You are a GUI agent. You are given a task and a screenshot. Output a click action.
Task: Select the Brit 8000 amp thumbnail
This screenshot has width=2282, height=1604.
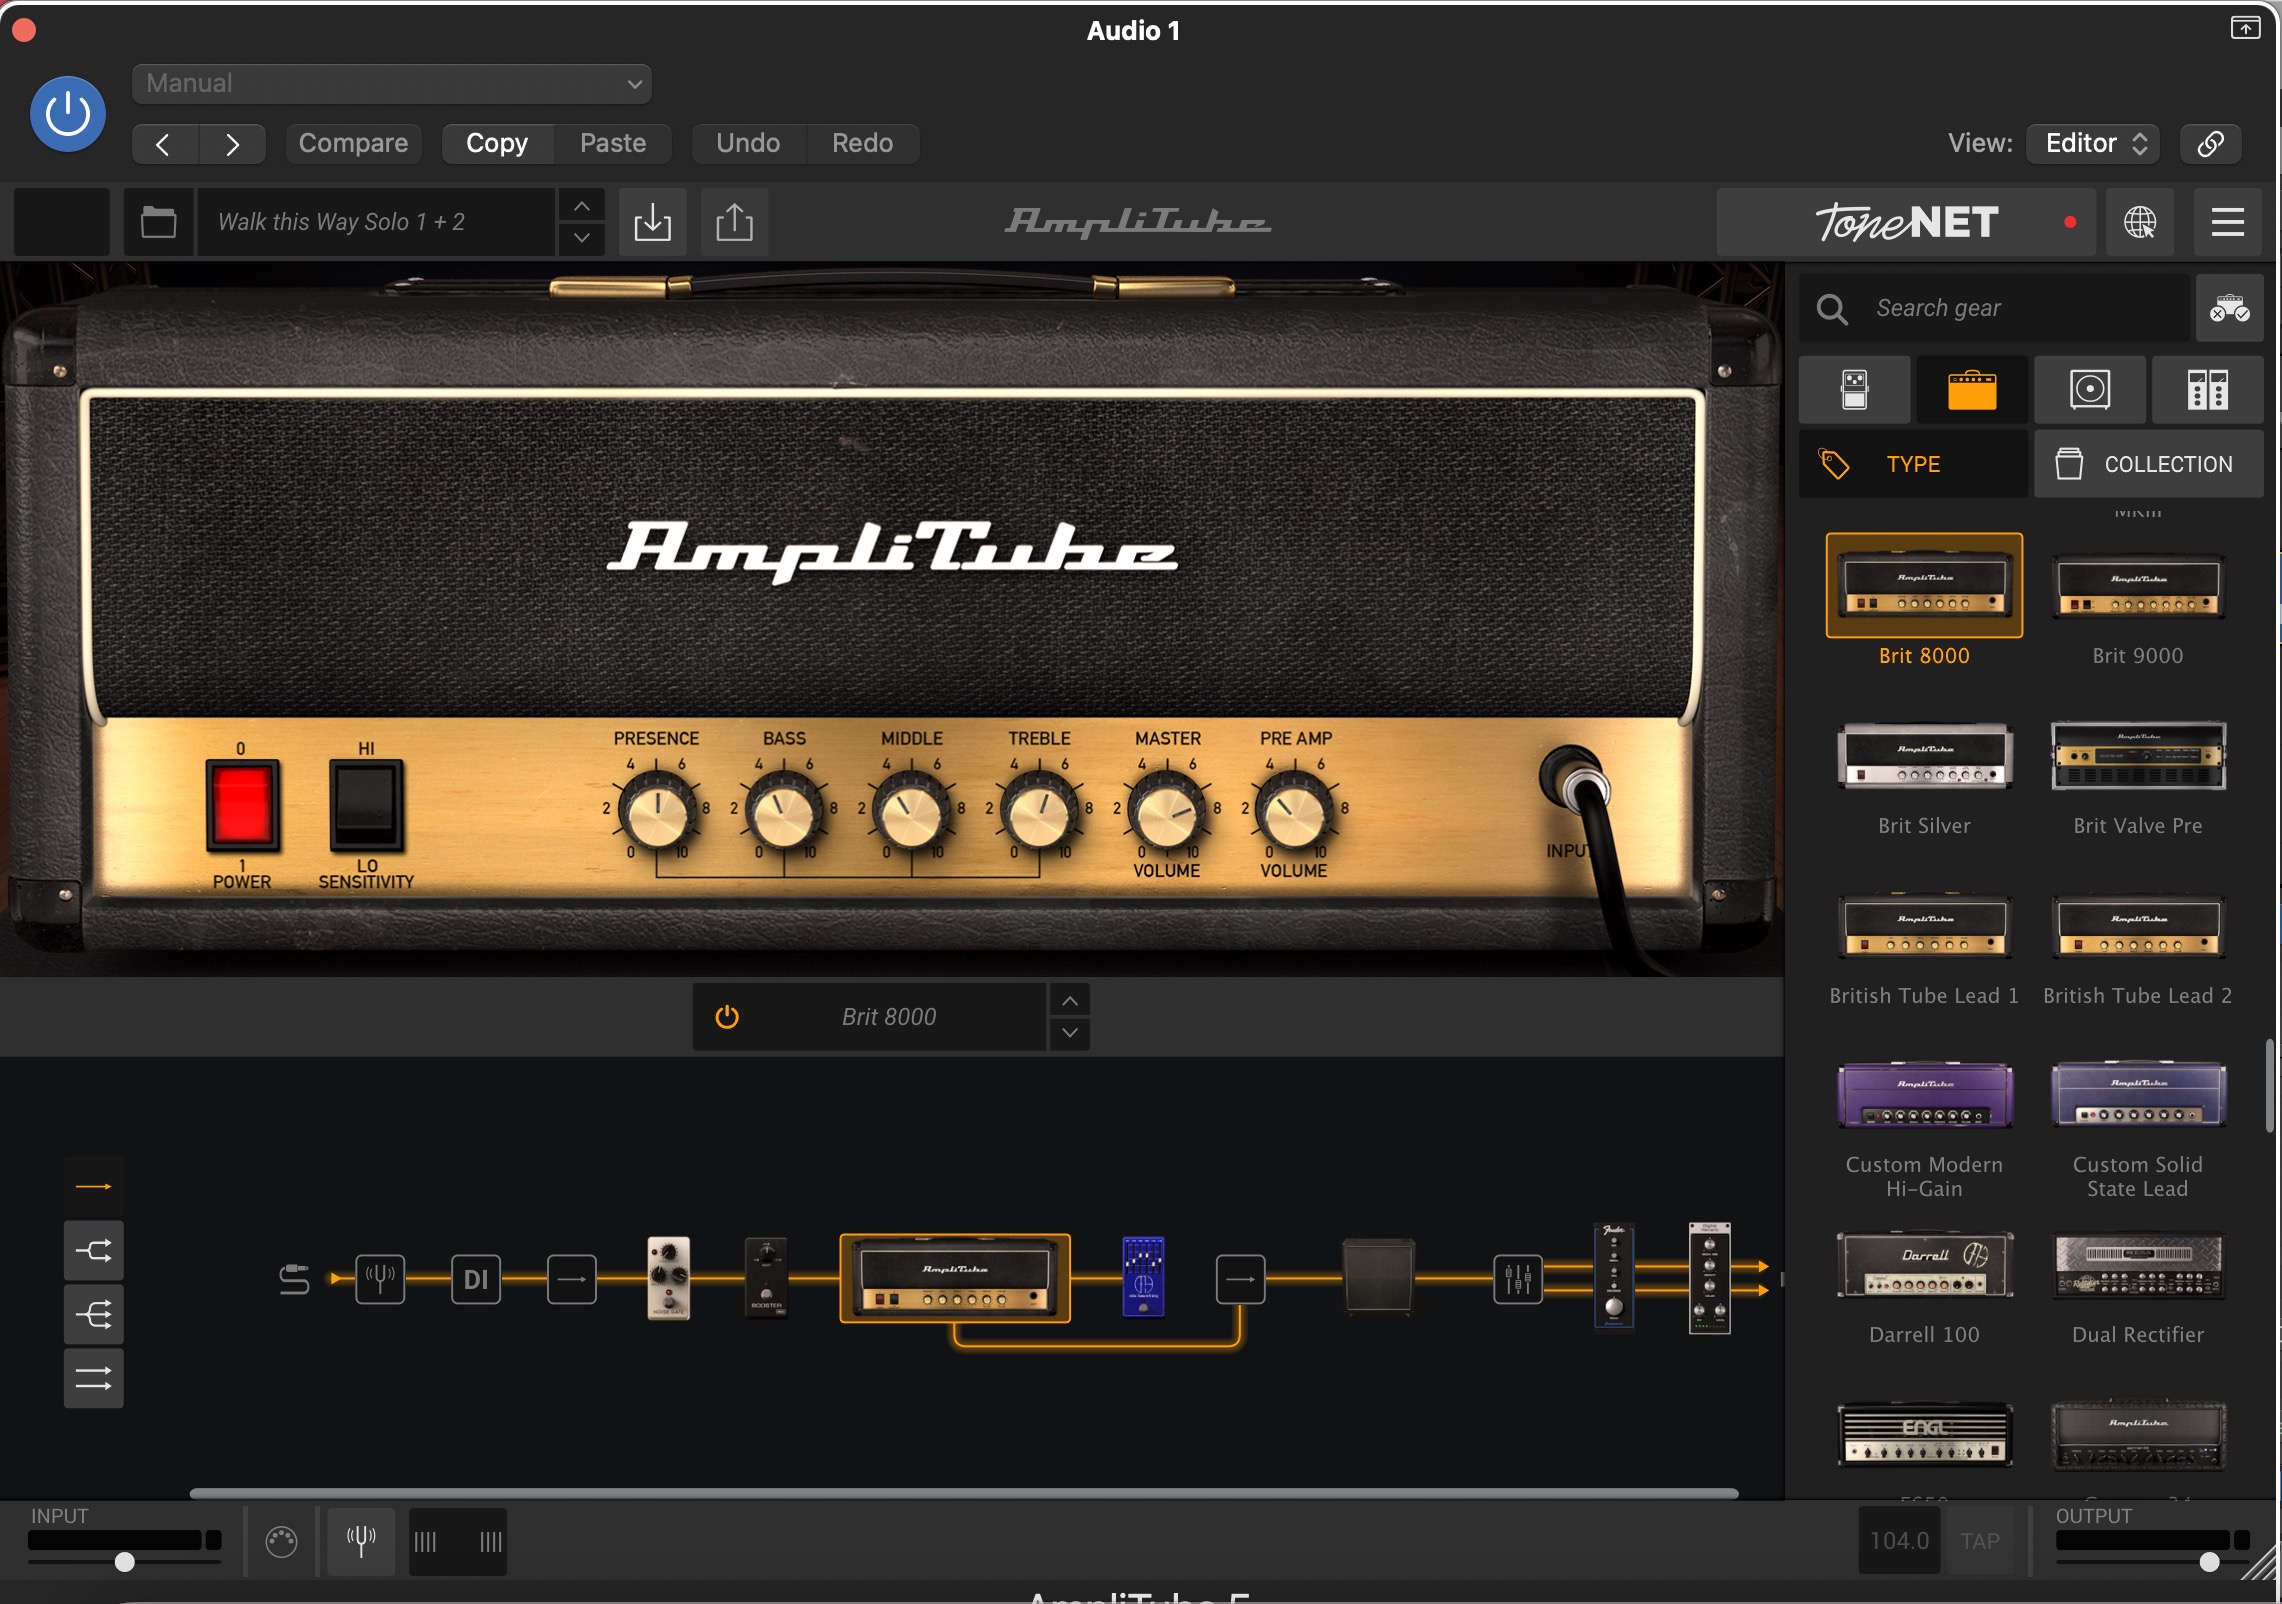pos(1924,586)
